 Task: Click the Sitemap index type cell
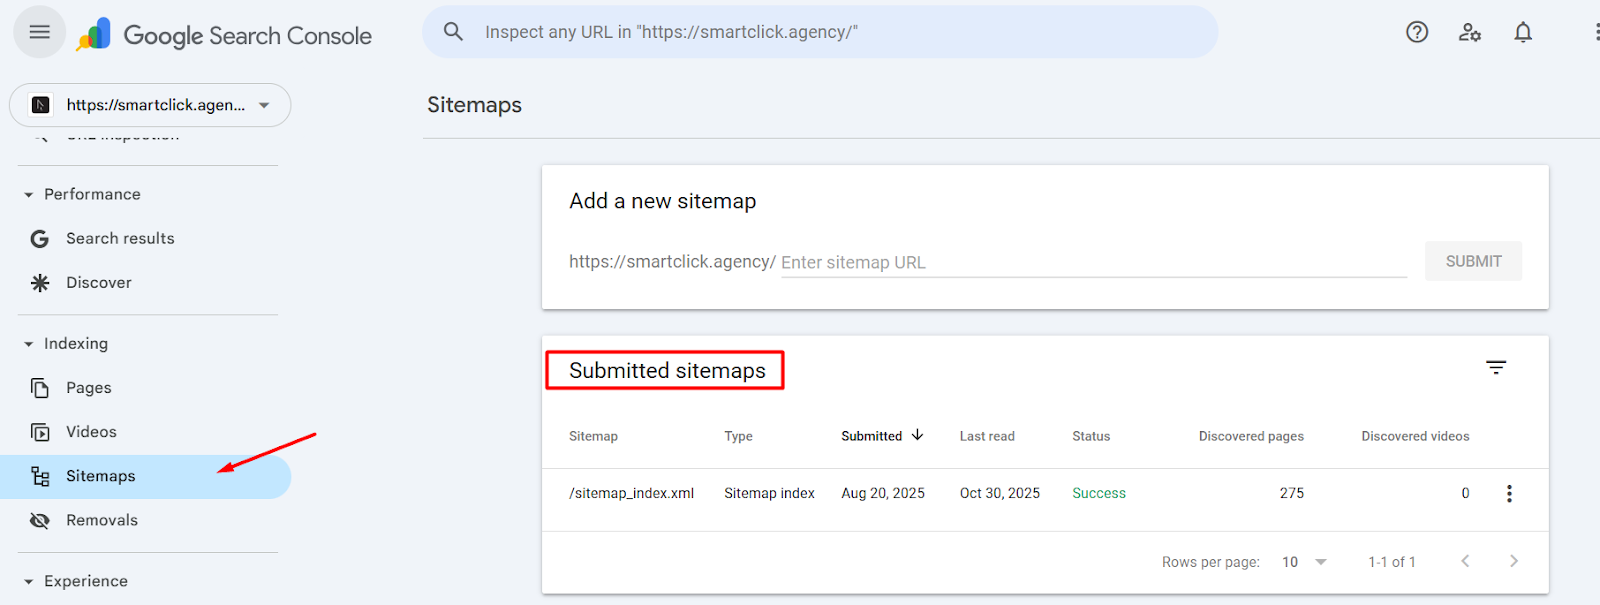point(769,493)
